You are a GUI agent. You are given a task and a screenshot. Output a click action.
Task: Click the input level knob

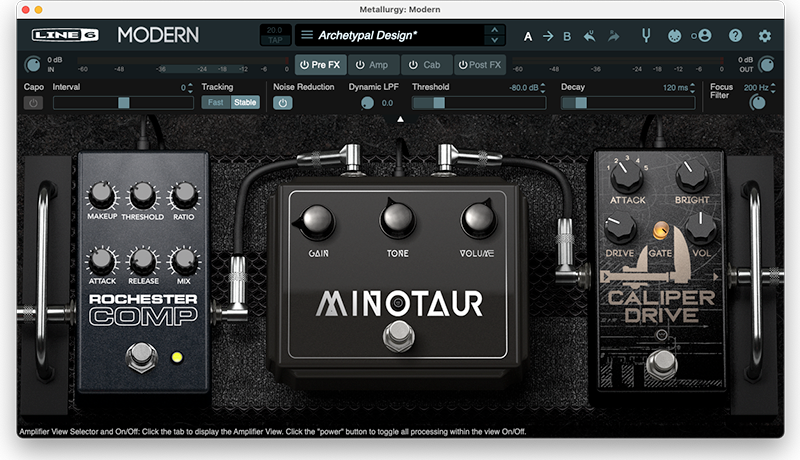pyautogui.click(x=33, y=65)
